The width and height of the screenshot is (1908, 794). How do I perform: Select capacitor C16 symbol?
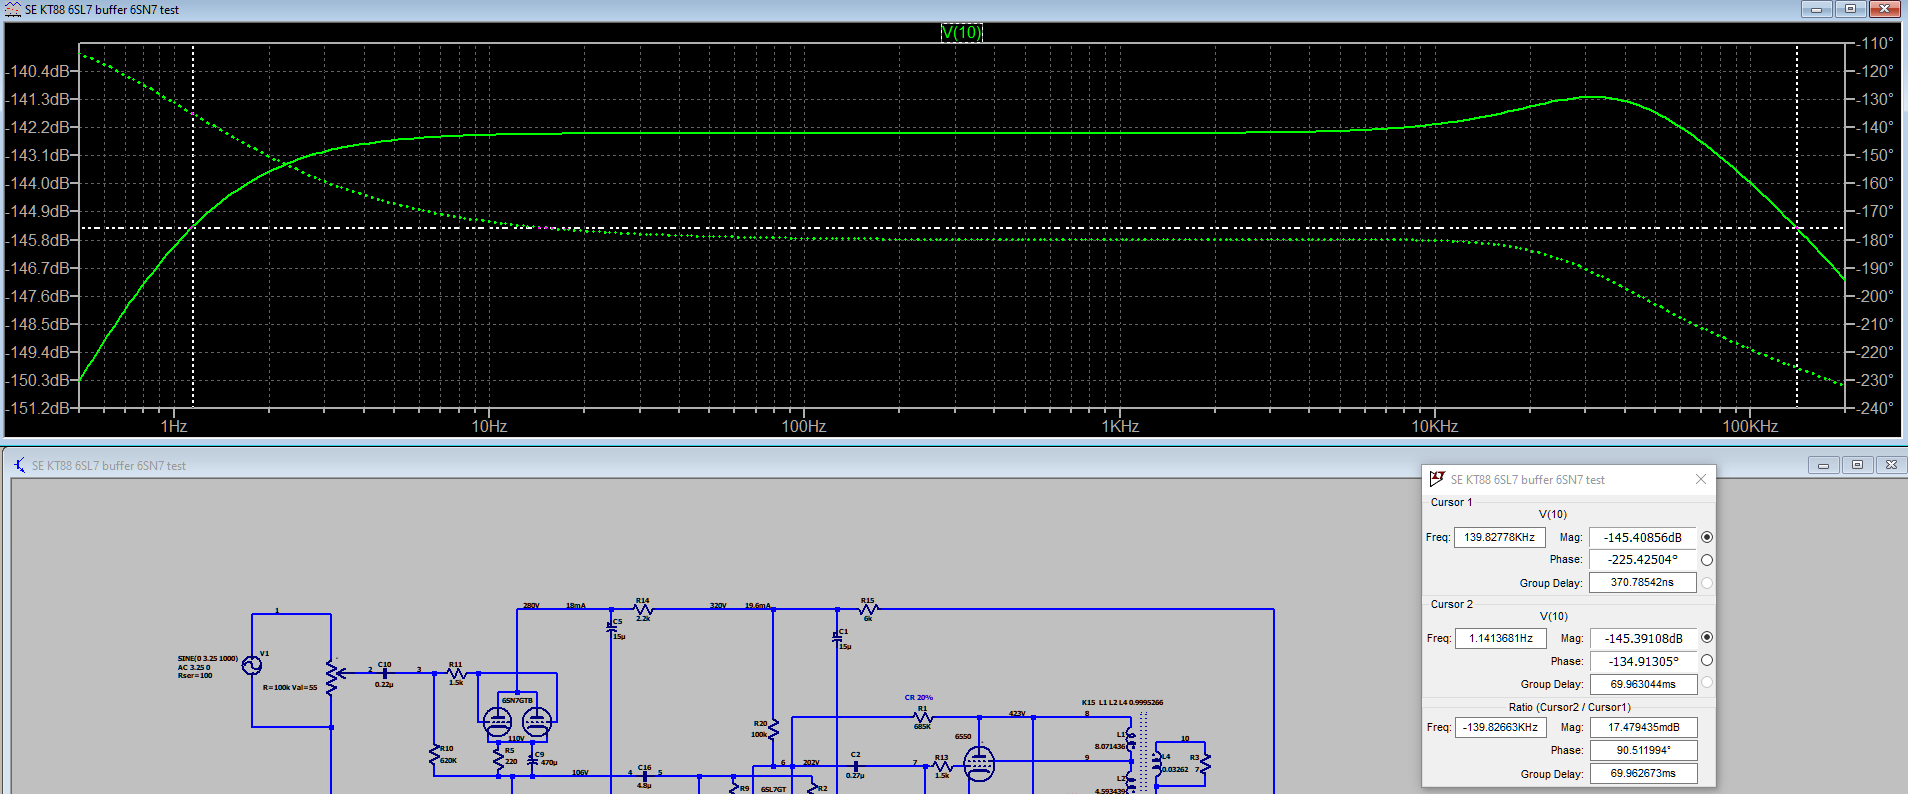(645, 776)
